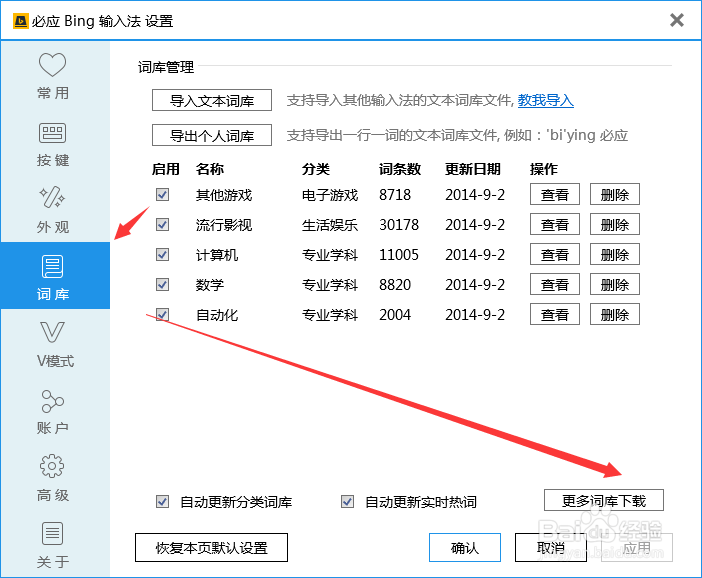702x578 pixels.
Task: Toggle 自动更新实时热词 checkbox
Action: tap(347, 501)
